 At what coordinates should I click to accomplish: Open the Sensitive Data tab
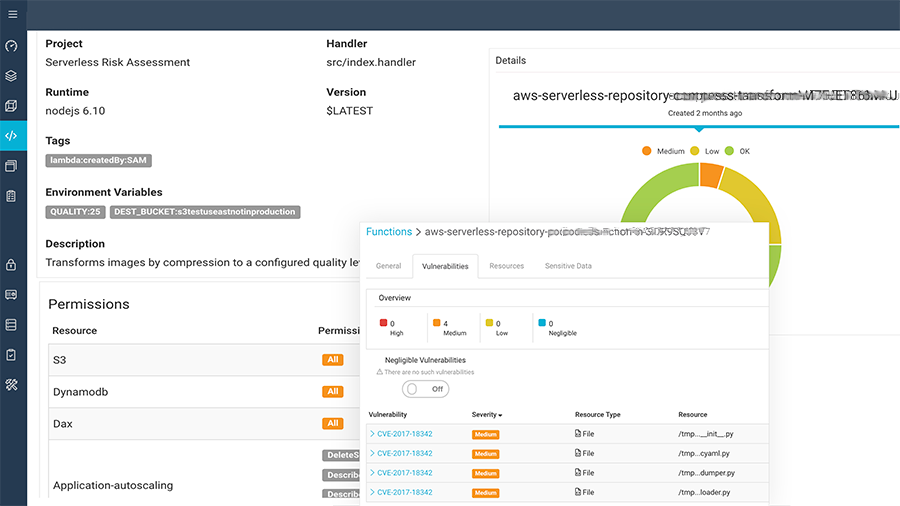coord(568,266)
